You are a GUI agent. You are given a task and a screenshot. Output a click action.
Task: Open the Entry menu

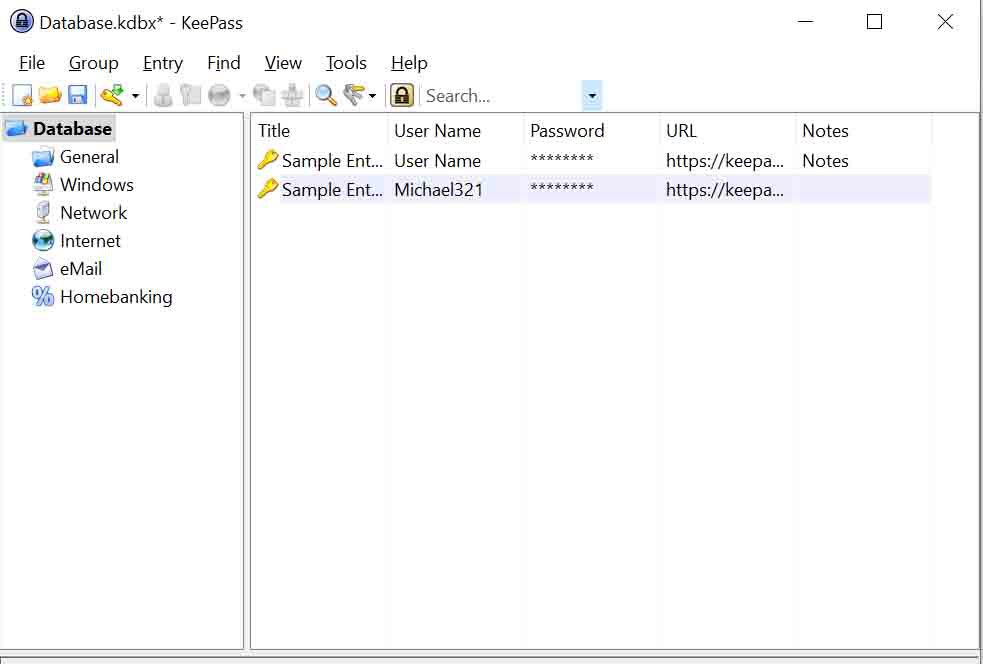pyautogui.click(x=163, y=63)
